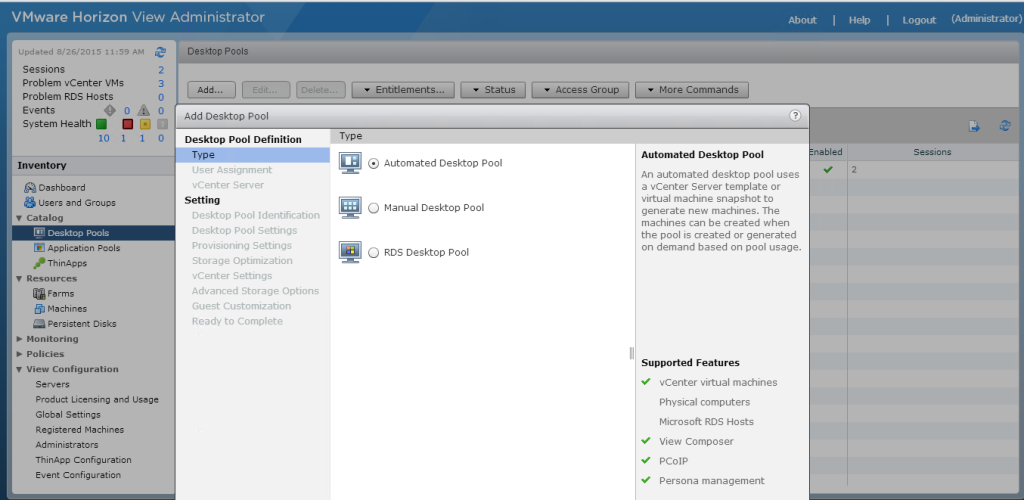Open Registered Machines item

point(80,430)
